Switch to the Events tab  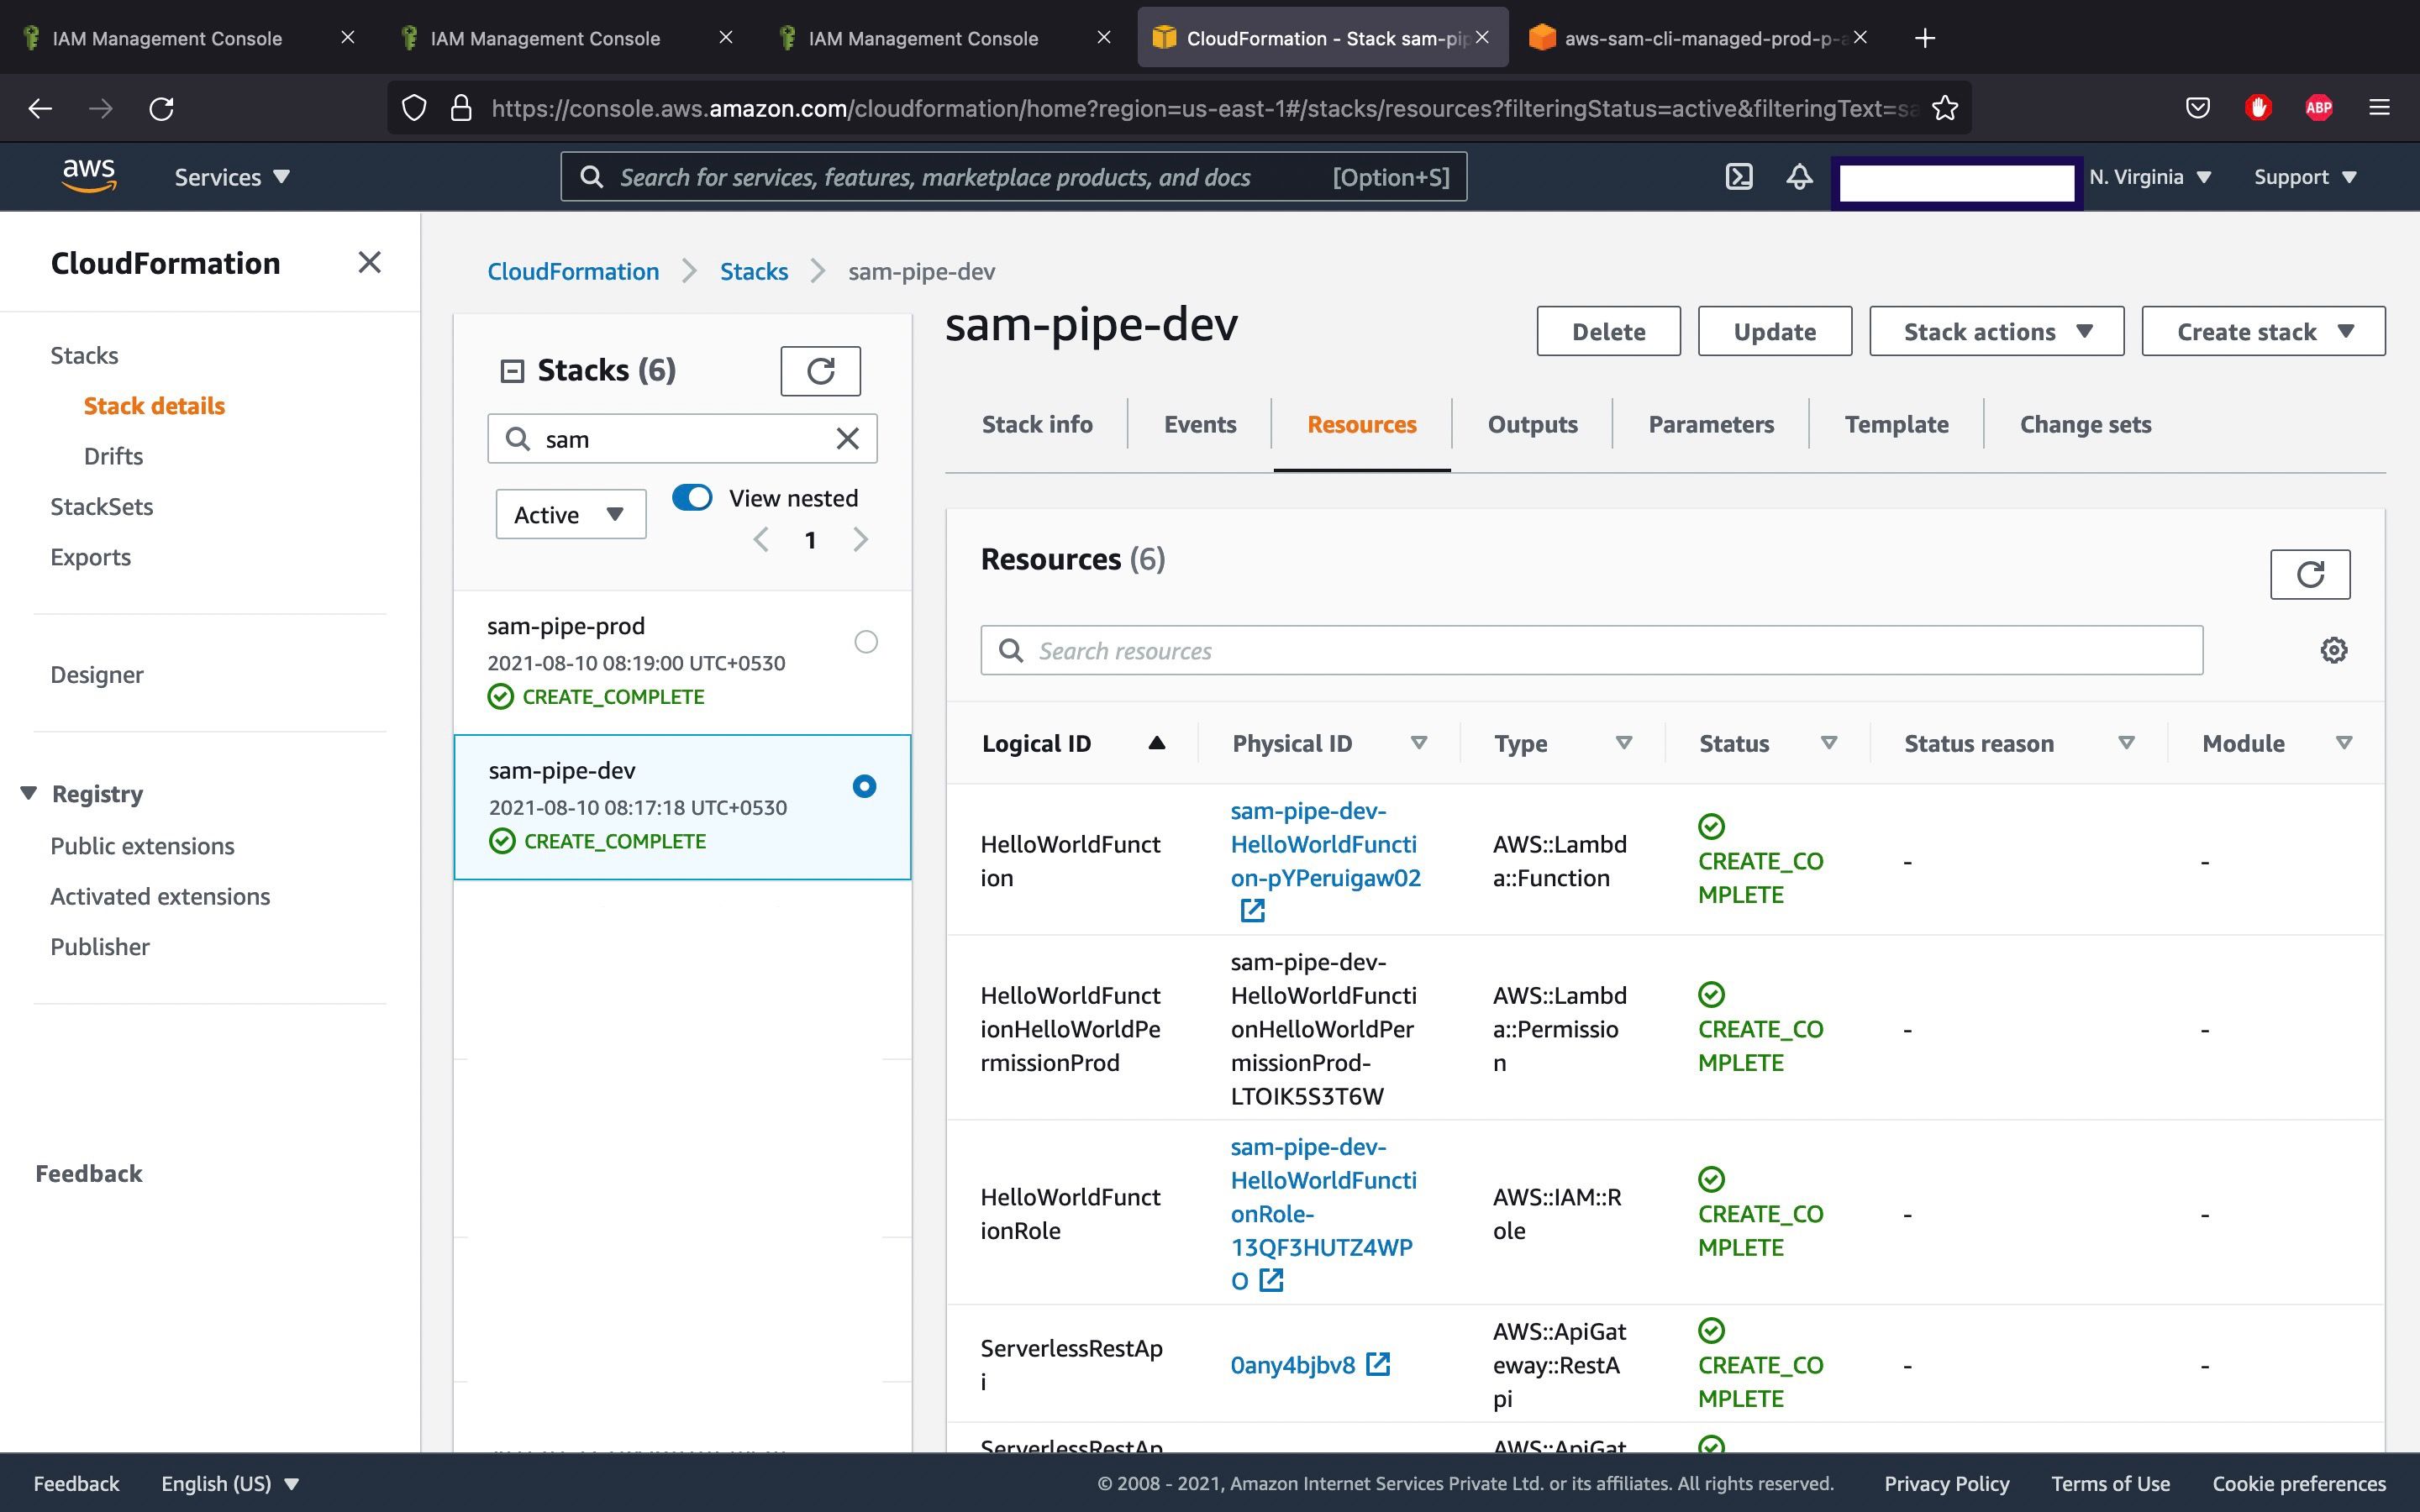point(1199,424)
